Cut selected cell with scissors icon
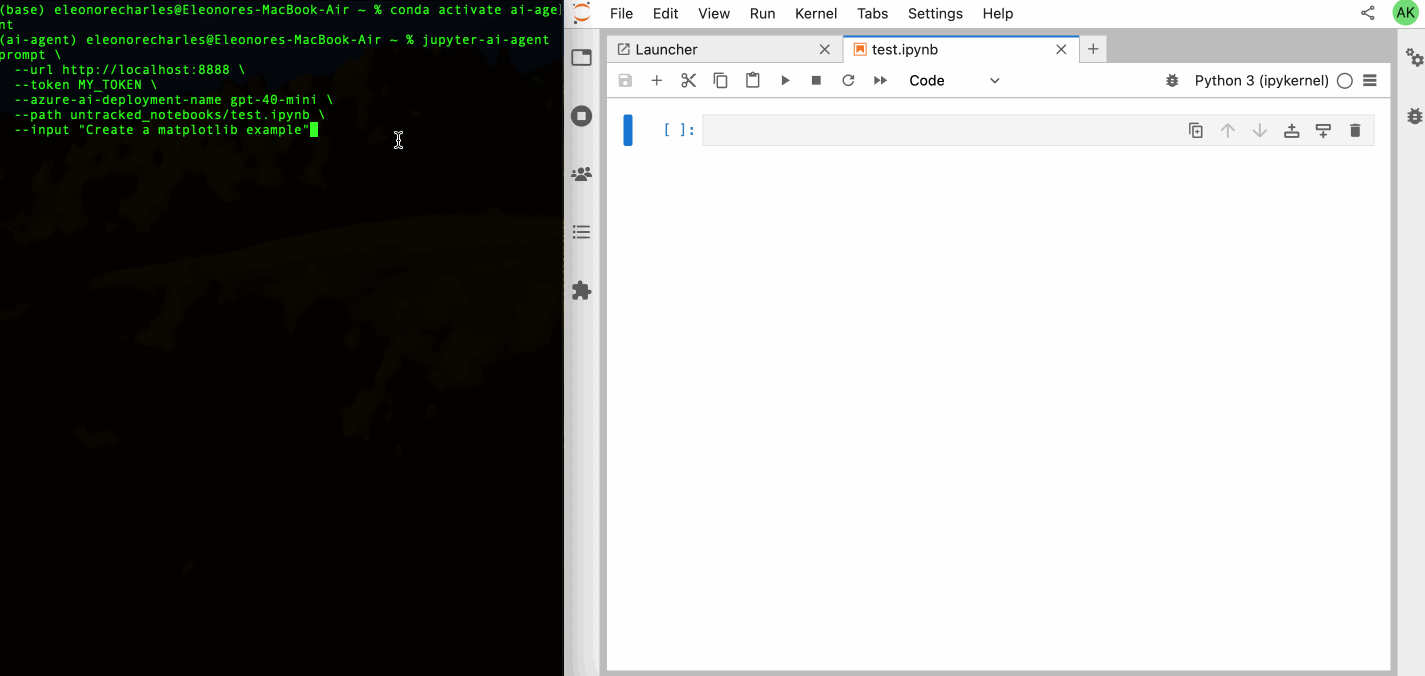The image size is (1425, 676). click(689, 81)
